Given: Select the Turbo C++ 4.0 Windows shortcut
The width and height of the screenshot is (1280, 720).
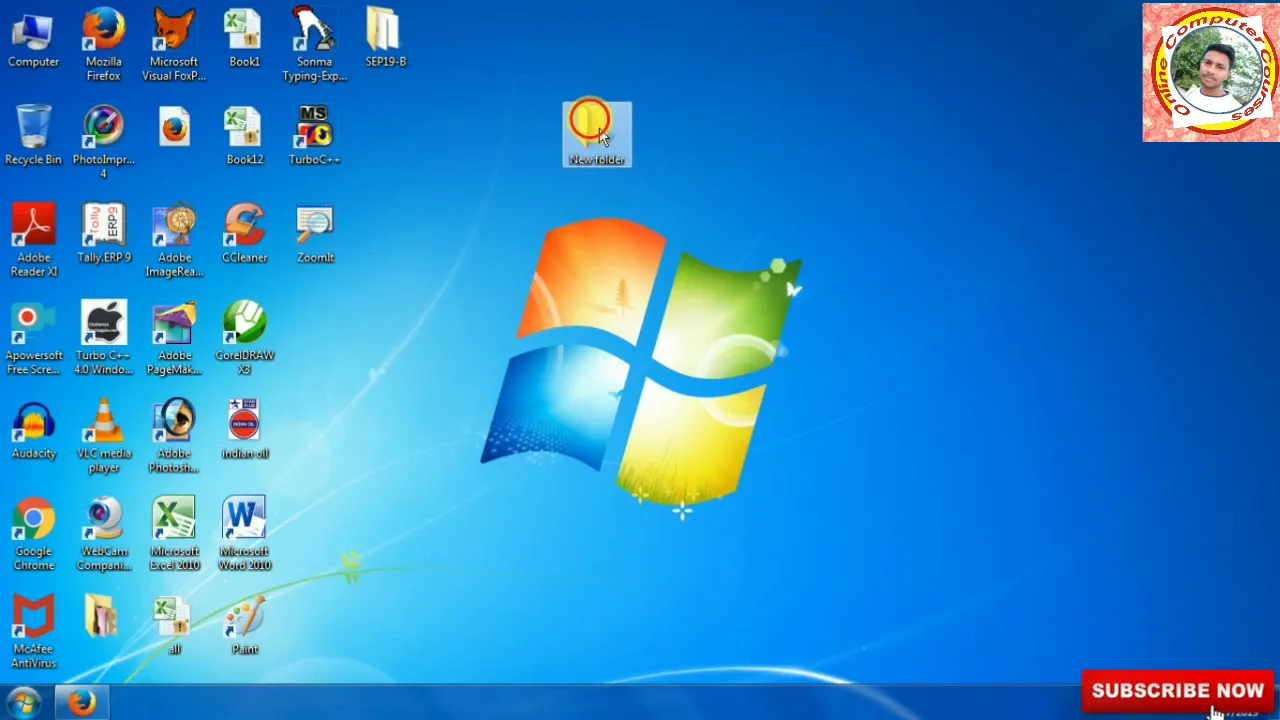Looking at the screenshot, I should click(103, 338).
